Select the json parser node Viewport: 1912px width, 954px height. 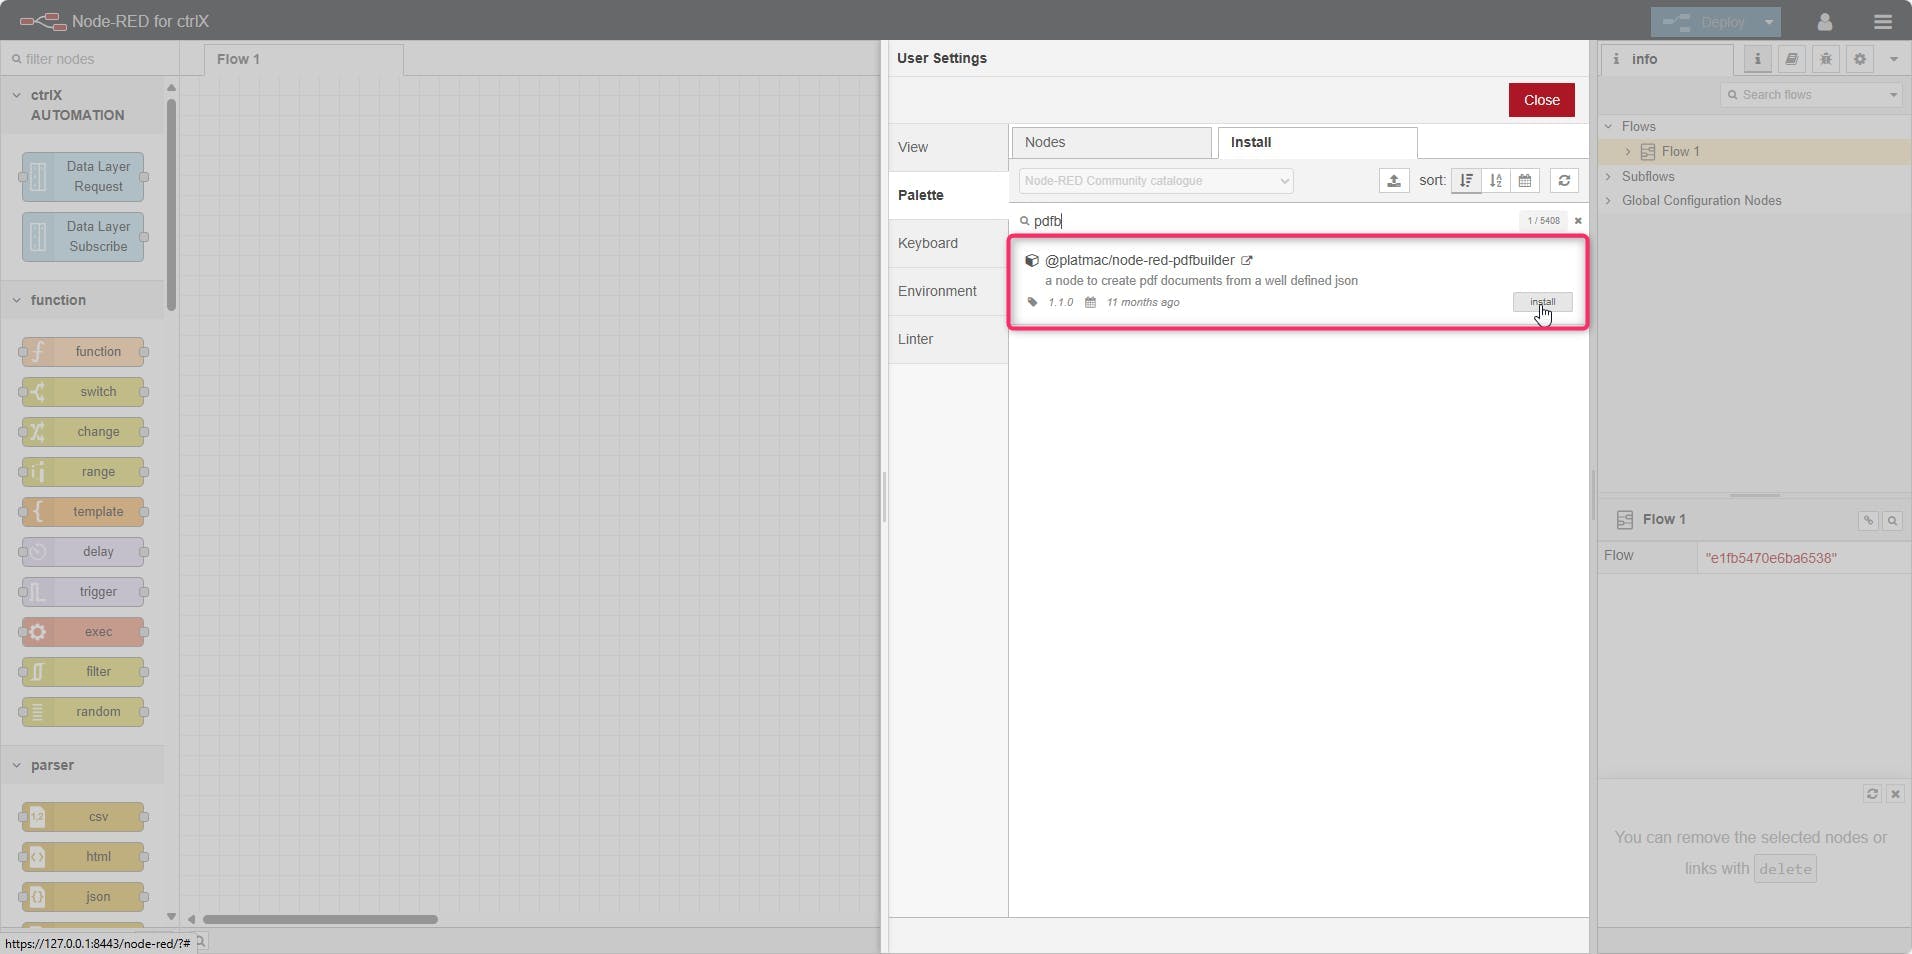click(x=83, y=897)
